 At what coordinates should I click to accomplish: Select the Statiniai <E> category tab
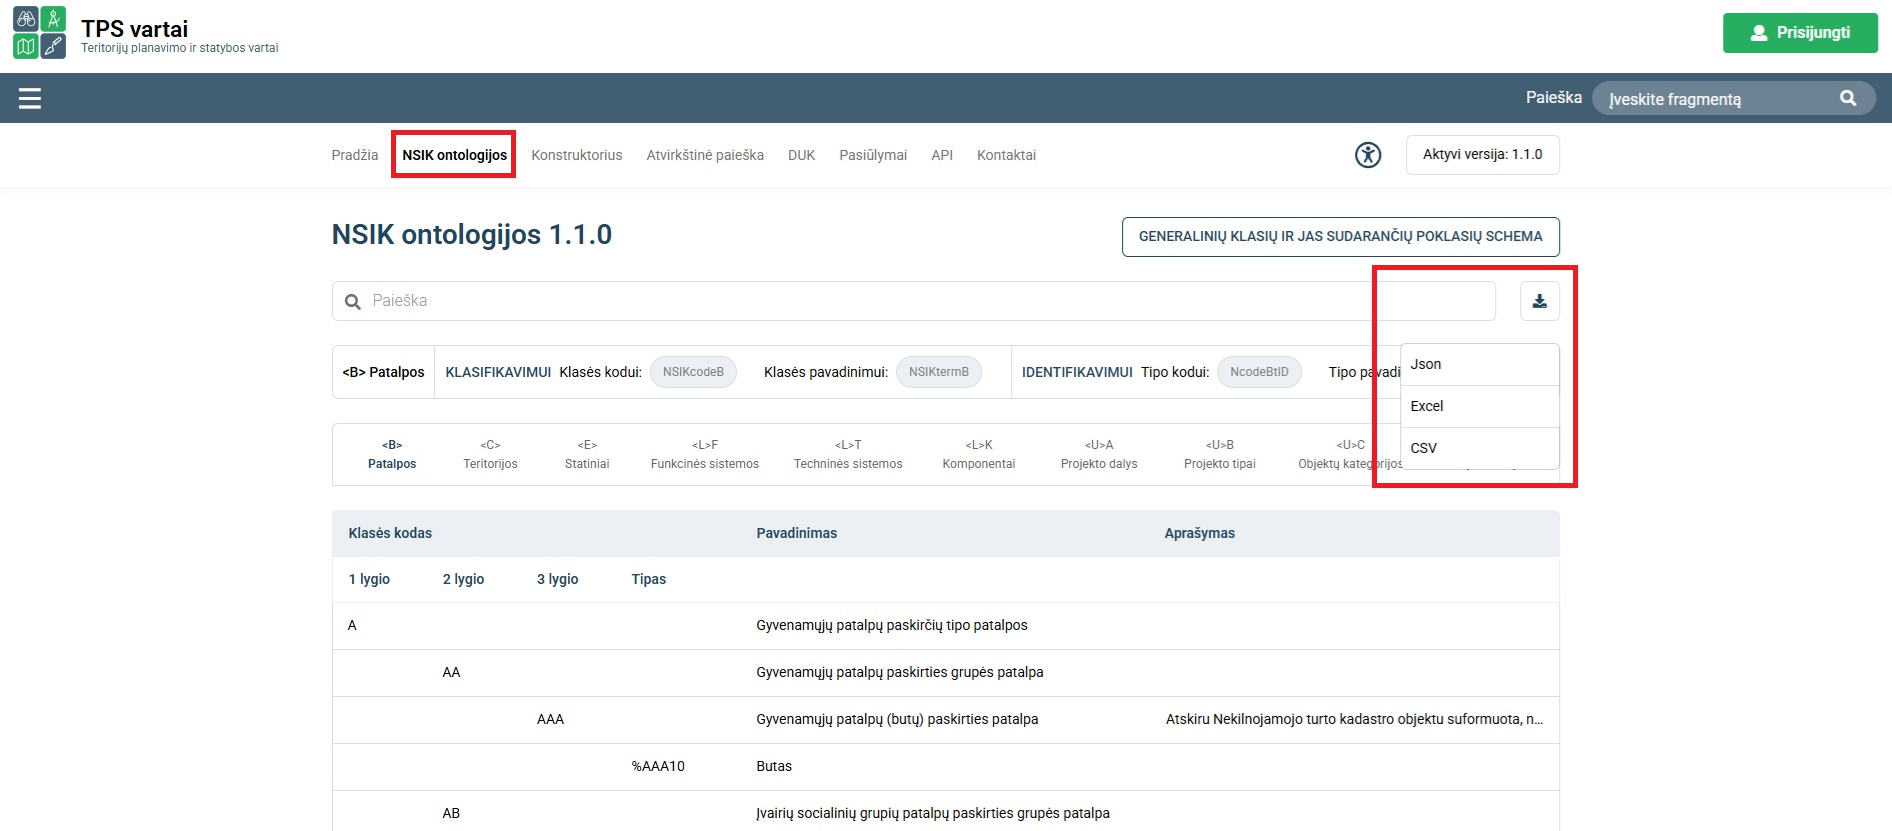(x=587, y=454)
